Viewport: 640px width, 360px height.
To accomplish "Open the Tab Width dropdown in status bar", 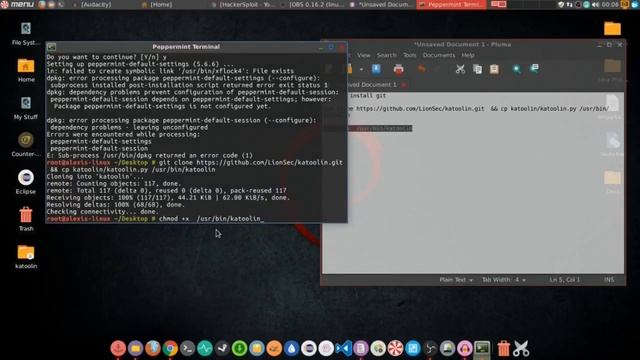I will (x=504, y=280).
